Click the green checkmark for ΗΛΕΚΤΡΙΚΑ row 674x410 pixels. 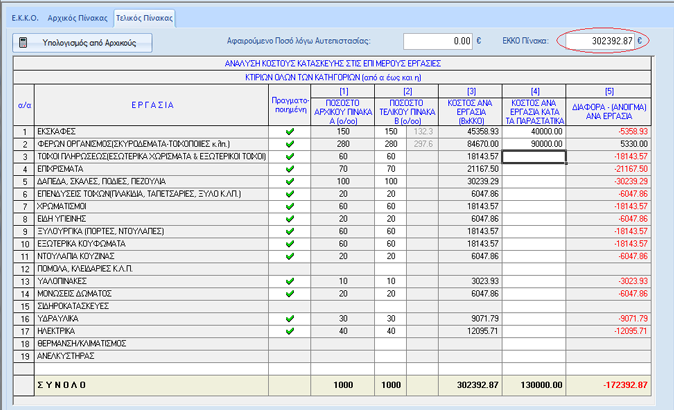[289, 331]
